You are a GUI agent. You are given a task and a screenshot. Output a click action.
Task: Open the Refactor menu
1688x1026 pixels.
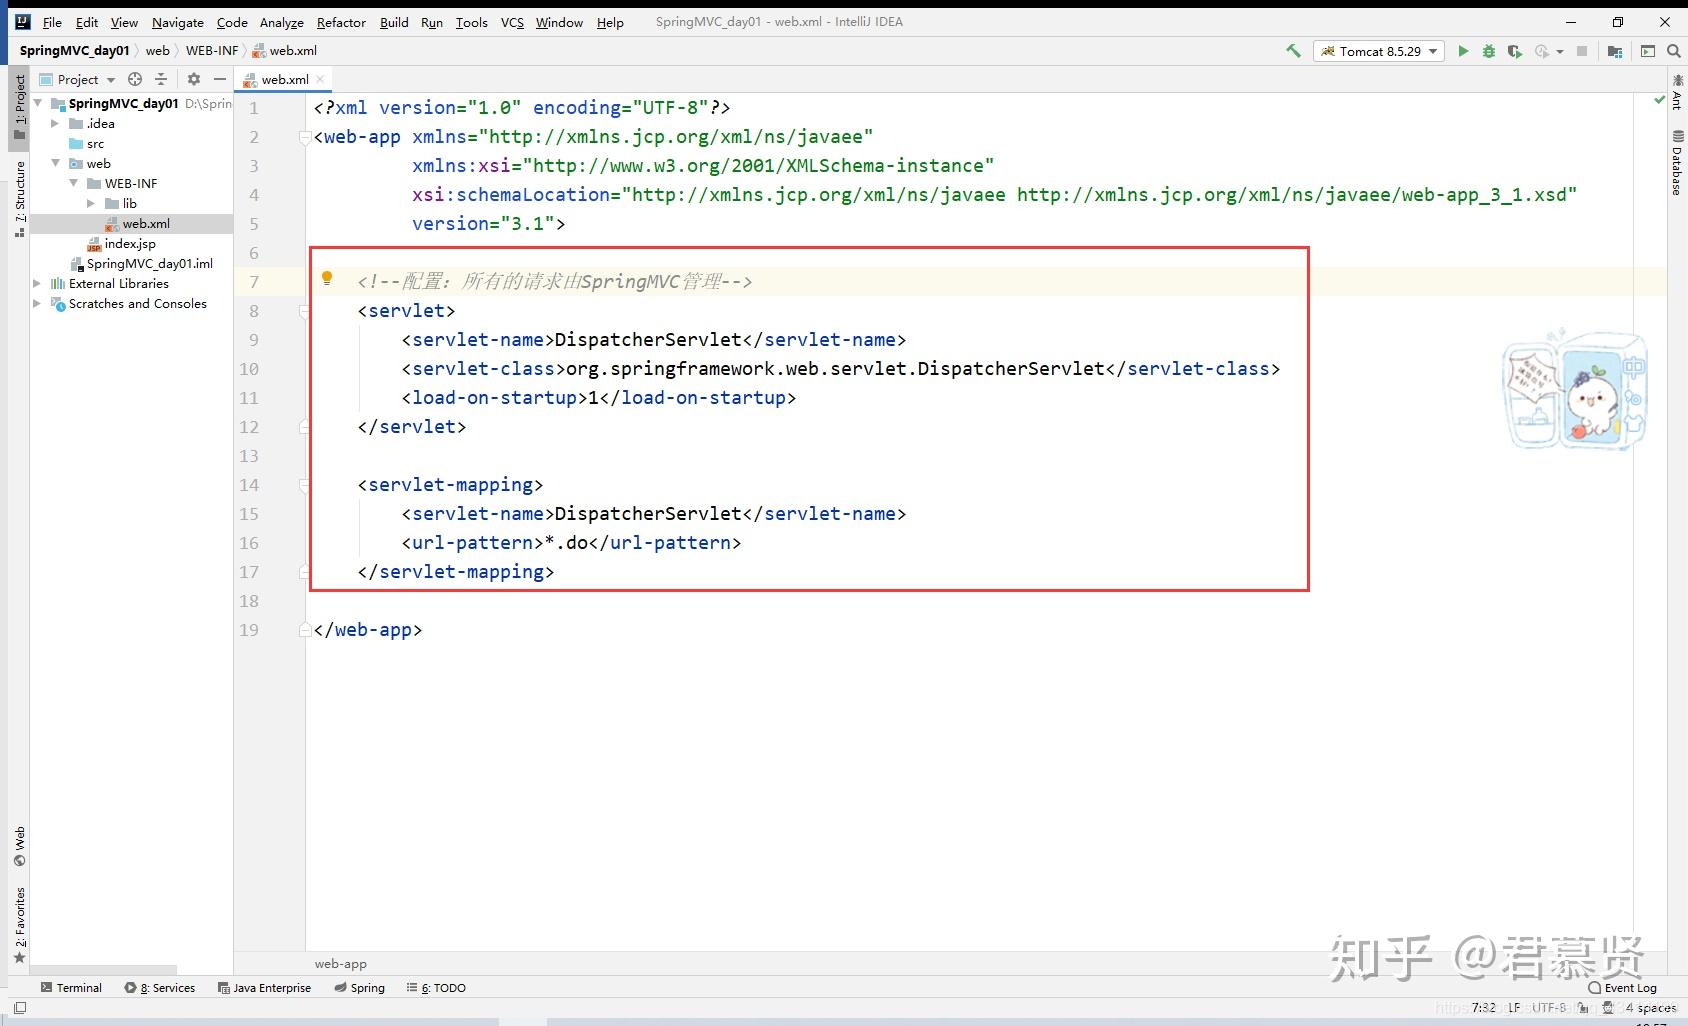pyautogui.click(x=341, y=22)
